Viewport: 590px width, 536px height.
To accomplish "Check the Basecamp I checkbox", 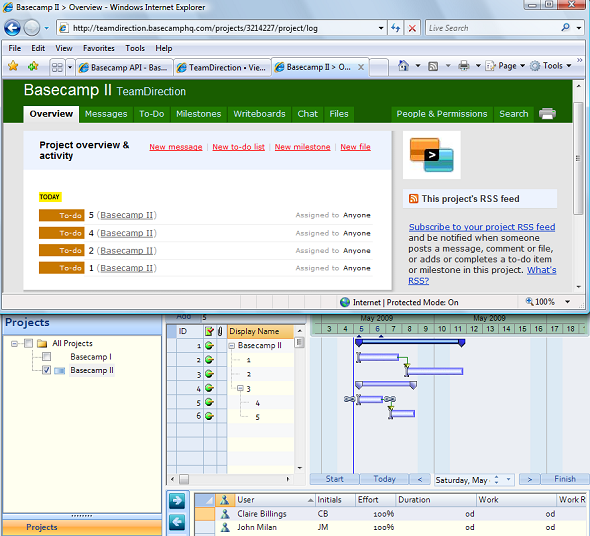I will [47, 356].
